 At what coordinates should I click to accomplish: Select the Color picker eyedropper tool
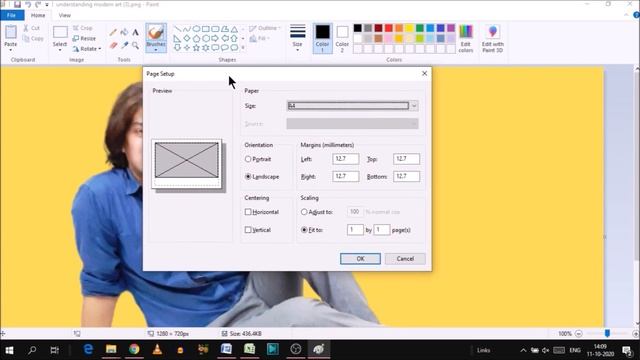click(124, 45)
